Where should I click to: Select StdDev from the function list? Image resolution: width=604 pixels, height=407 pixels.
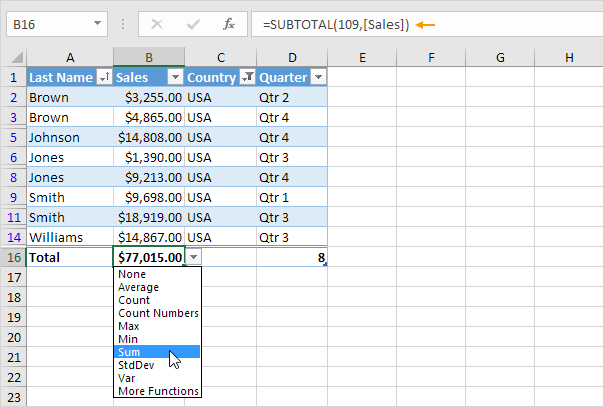tap(135, 365)
